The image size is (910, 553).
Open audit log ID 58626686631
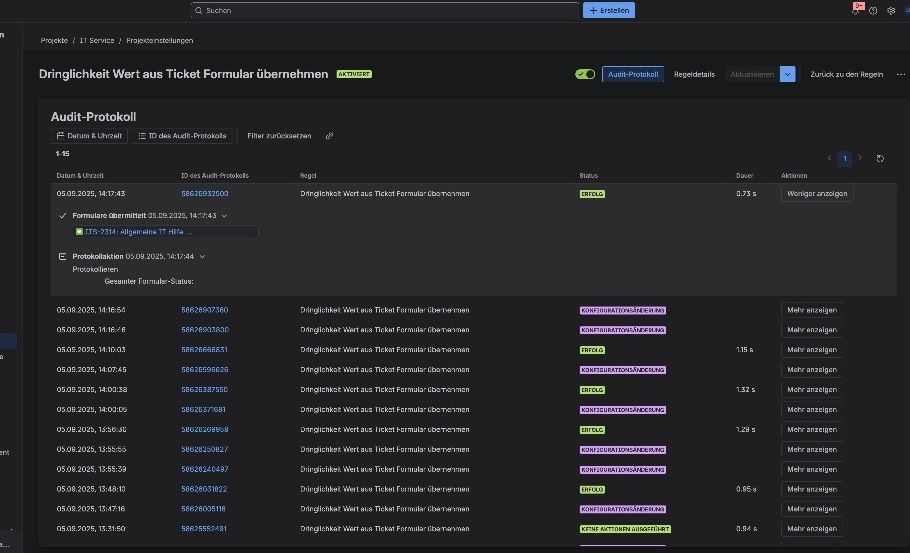[204, 349]
